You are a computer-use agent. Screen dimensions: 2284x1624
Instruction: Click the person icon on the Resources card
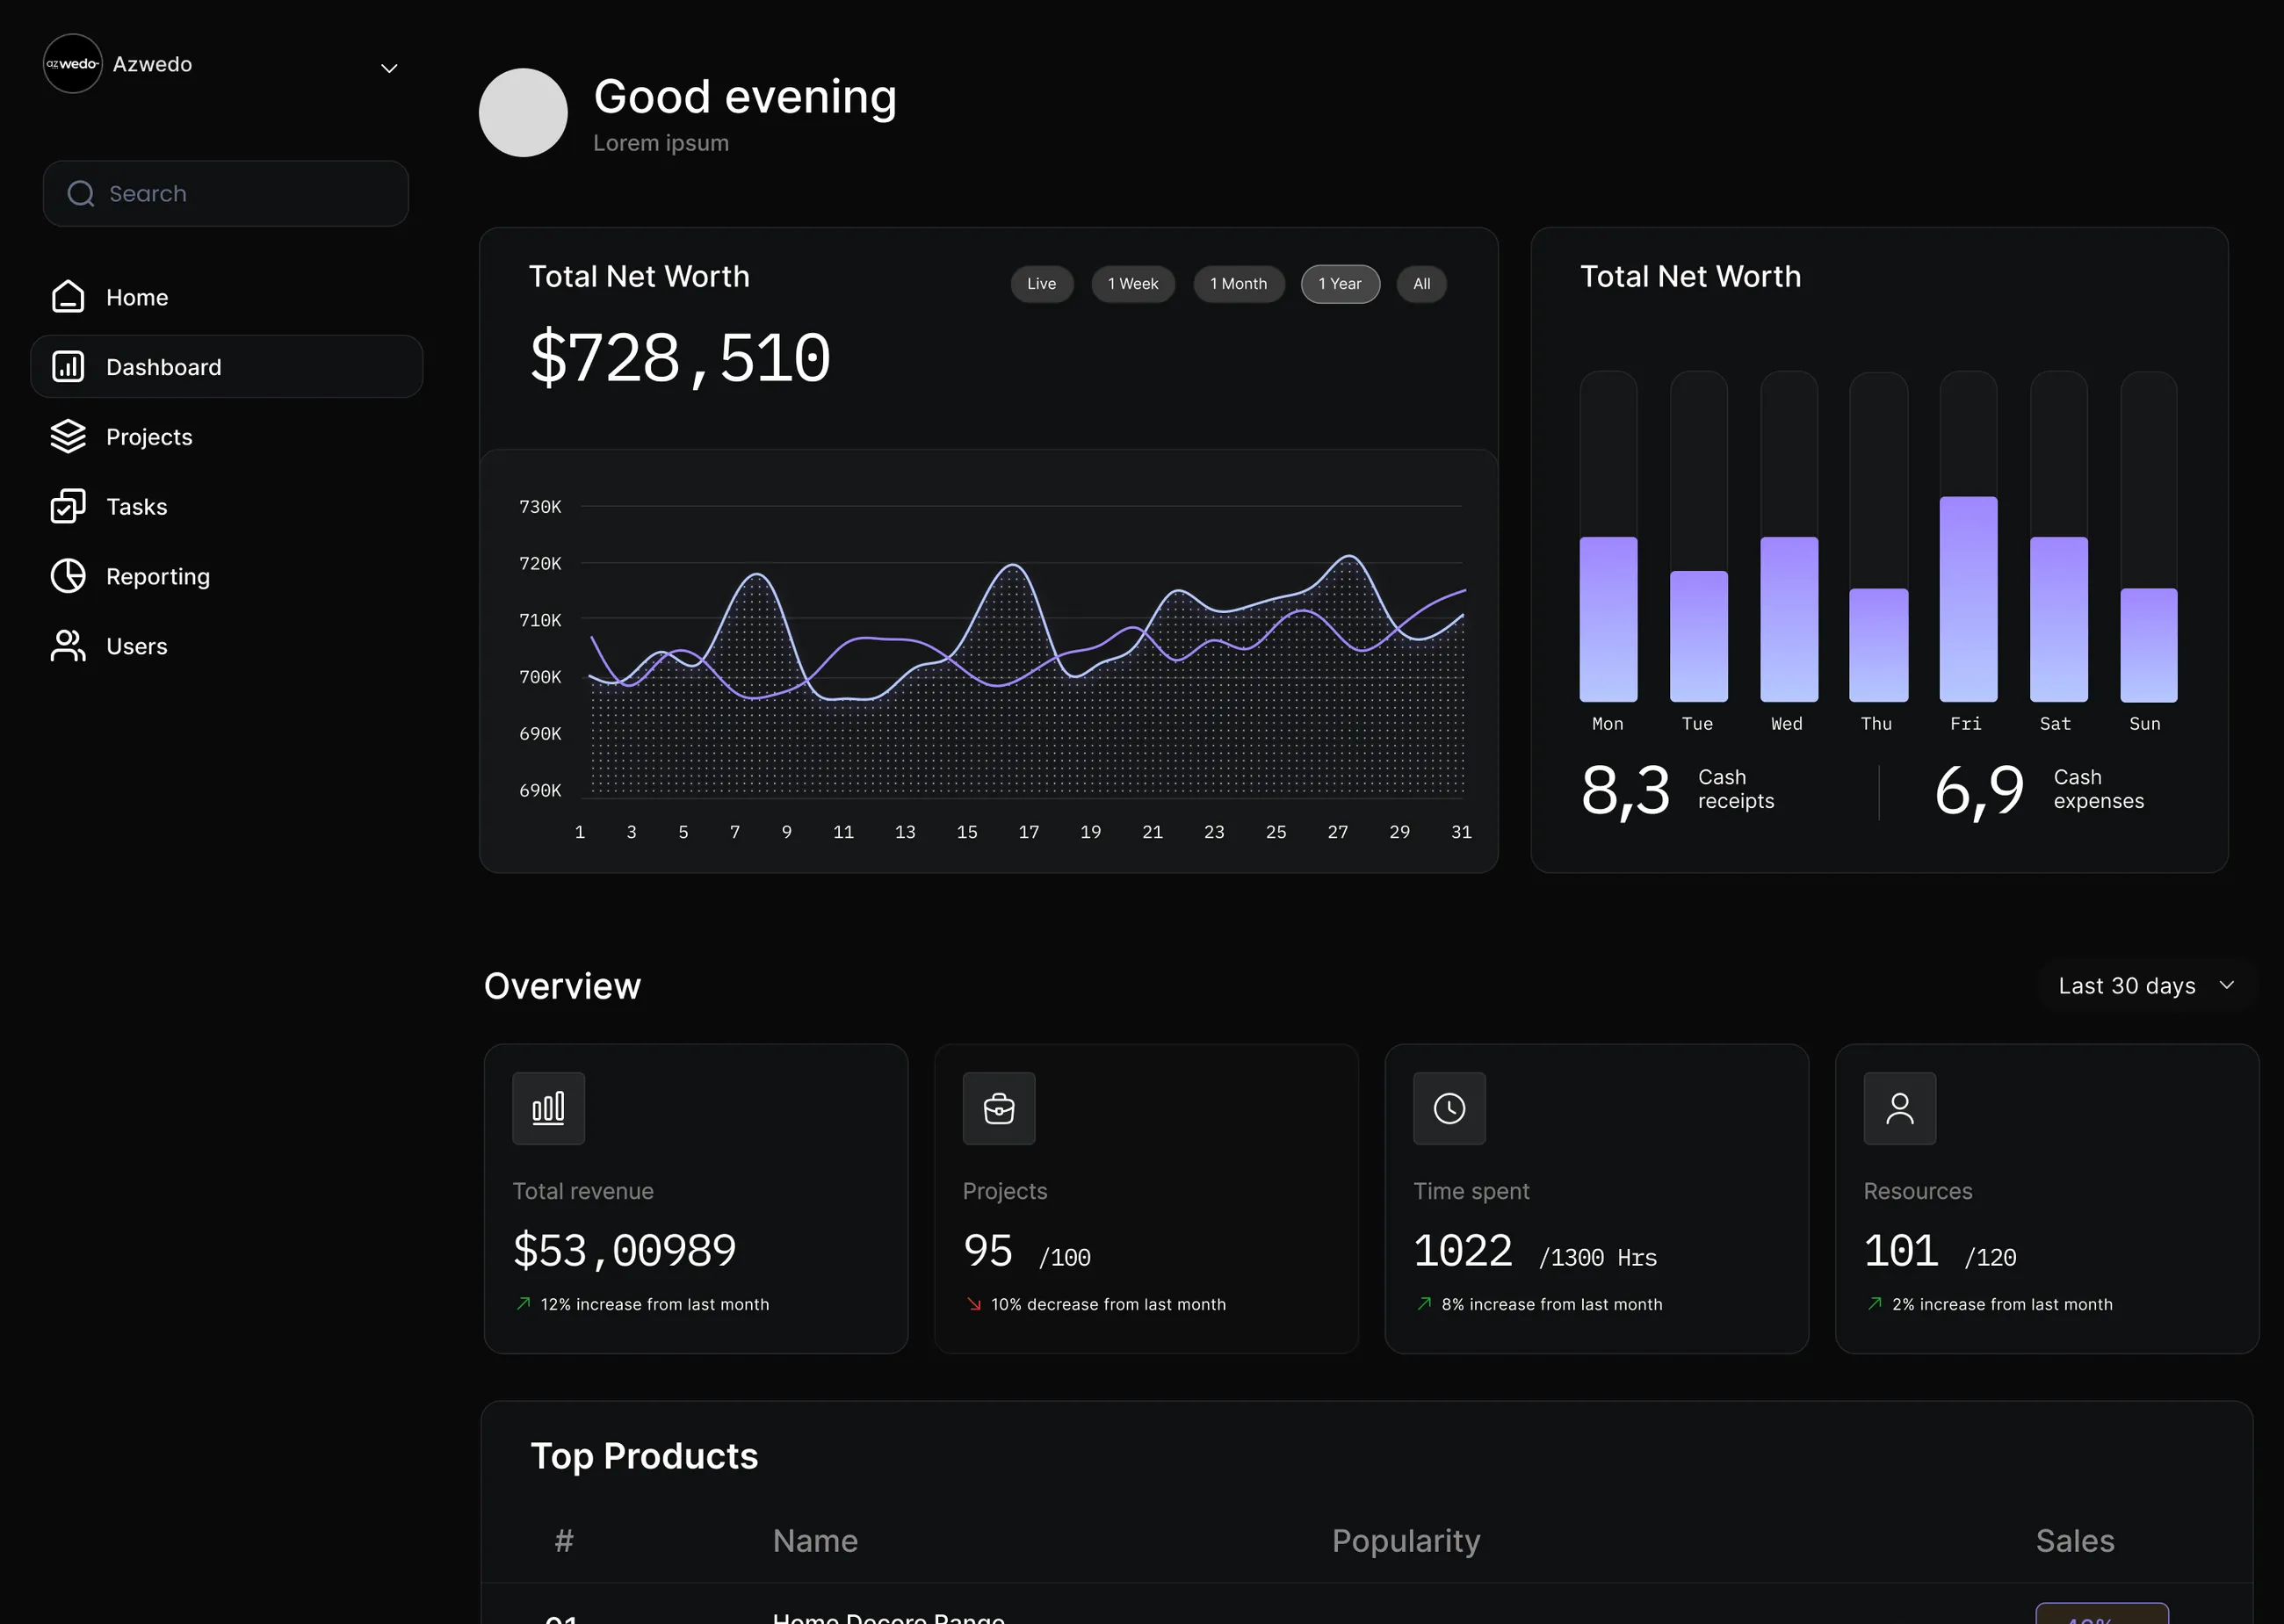1899,1108
